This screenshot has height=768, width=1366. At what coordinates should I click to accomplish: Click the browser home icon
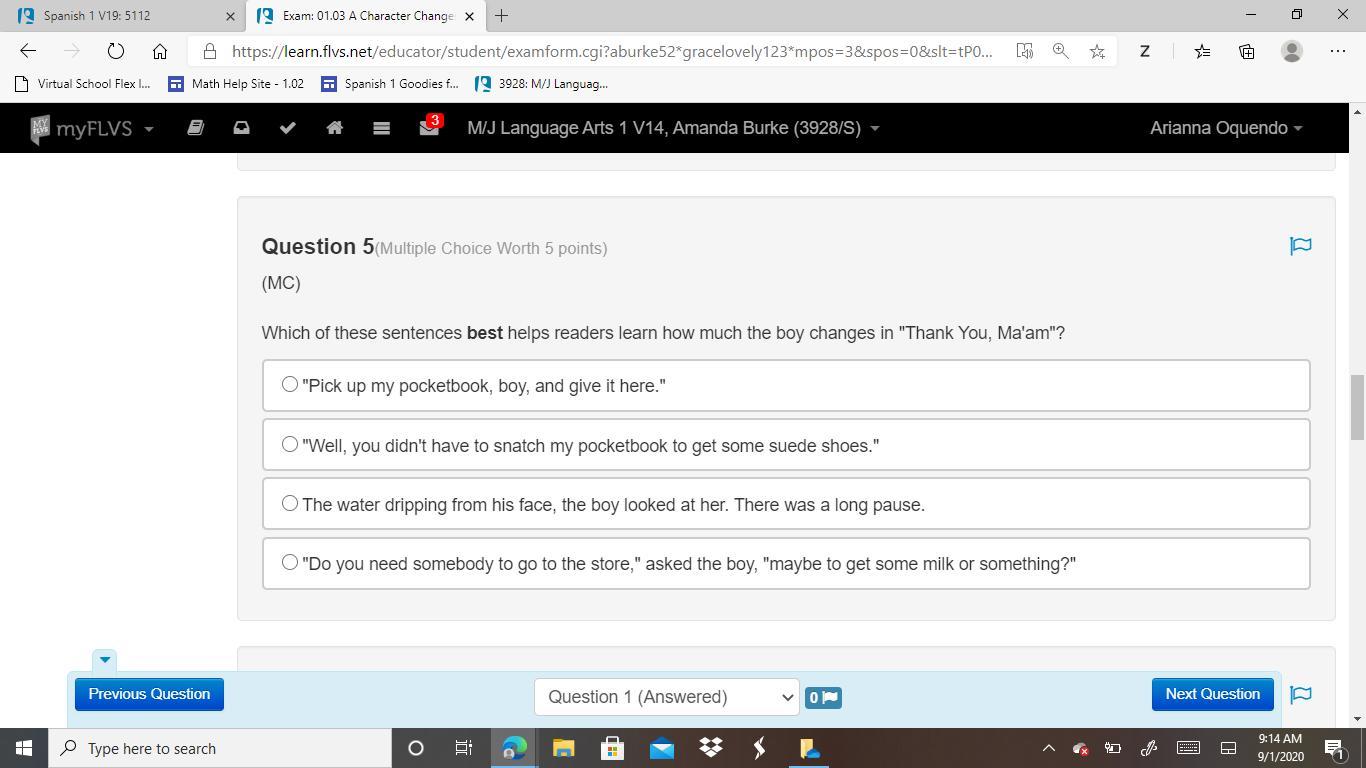click(159, 51)
